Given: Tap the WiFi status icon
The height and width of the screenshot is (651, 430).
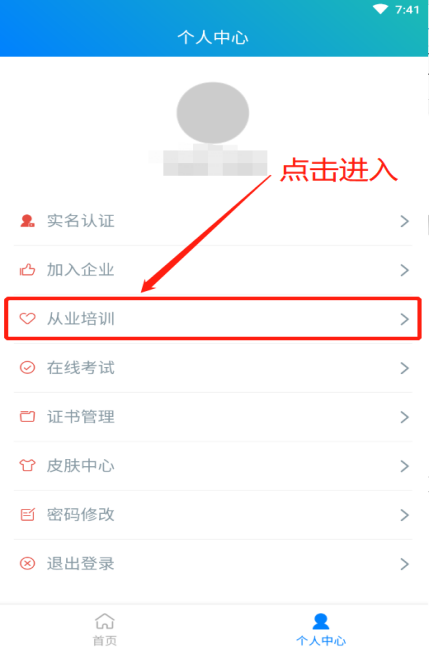Looking at the screenshot, I should (380, 9).
